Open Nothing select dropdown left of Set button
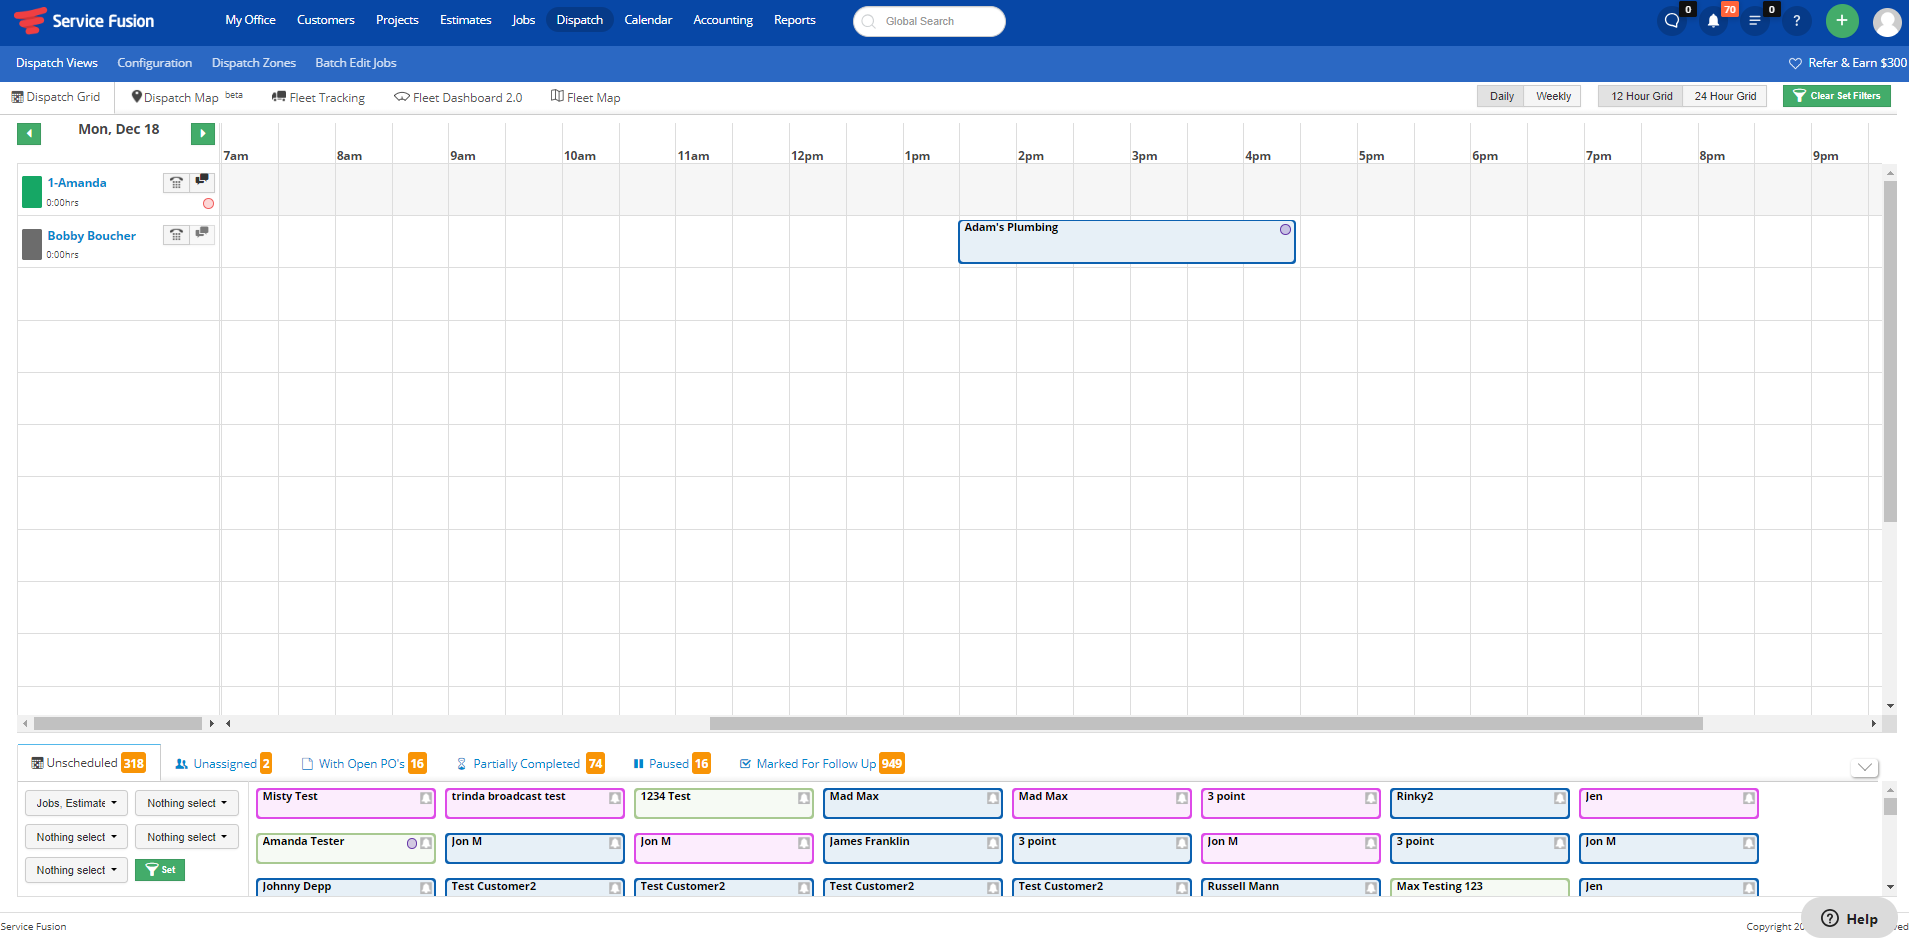 77,870
